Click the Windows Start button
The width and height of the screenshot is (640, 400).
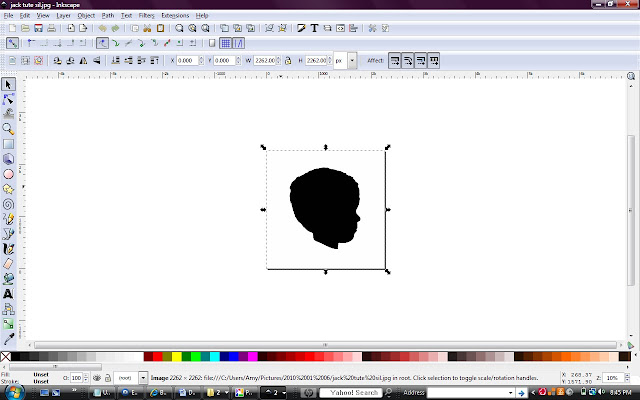13,393
